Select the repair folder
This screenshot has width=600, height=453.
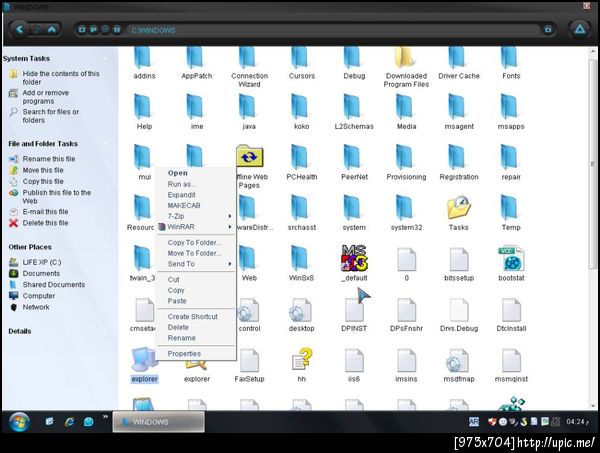pyautogui.click(x=511, y=162)
